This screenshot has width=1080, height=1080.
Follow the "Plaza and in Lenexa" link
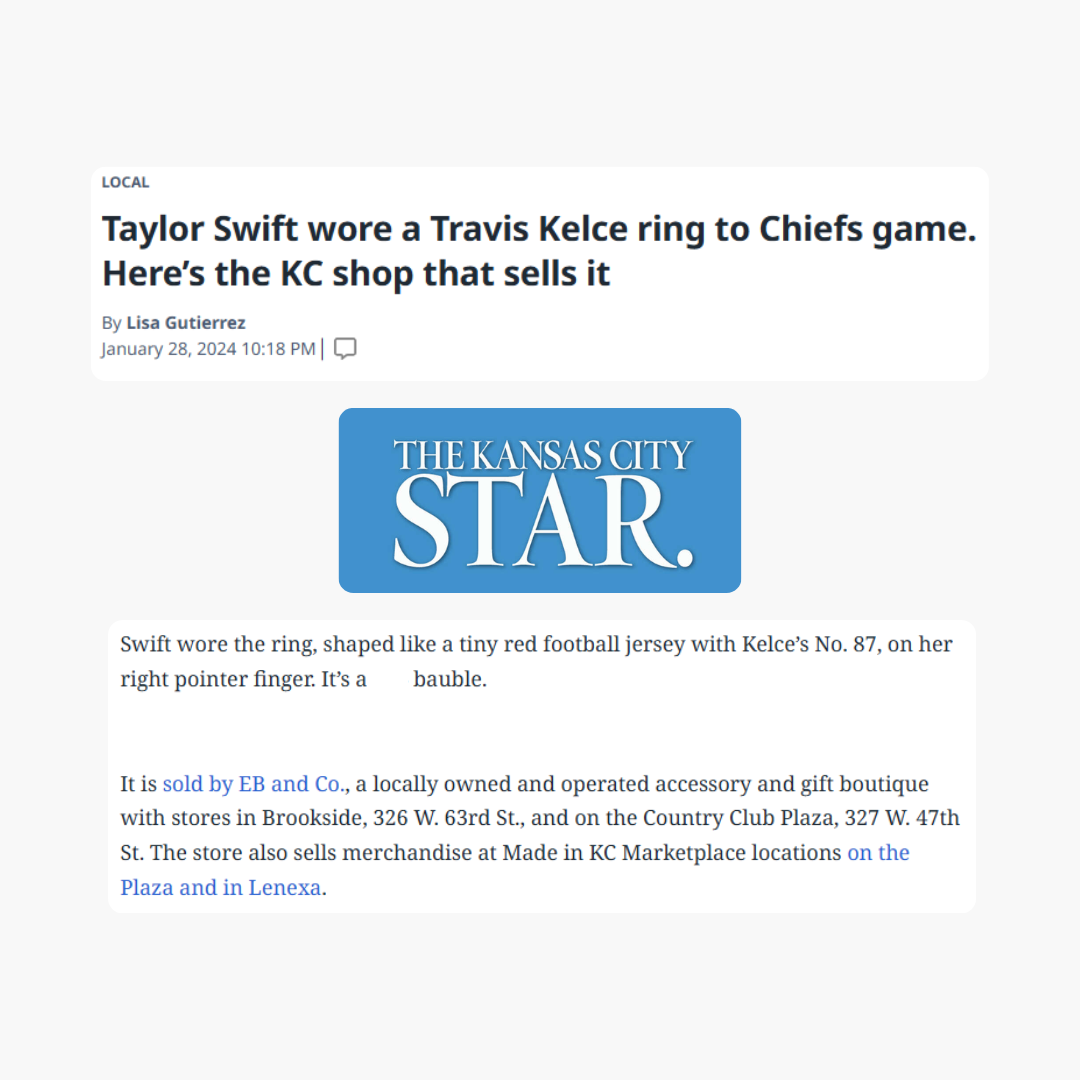click(x=220, y=887)
